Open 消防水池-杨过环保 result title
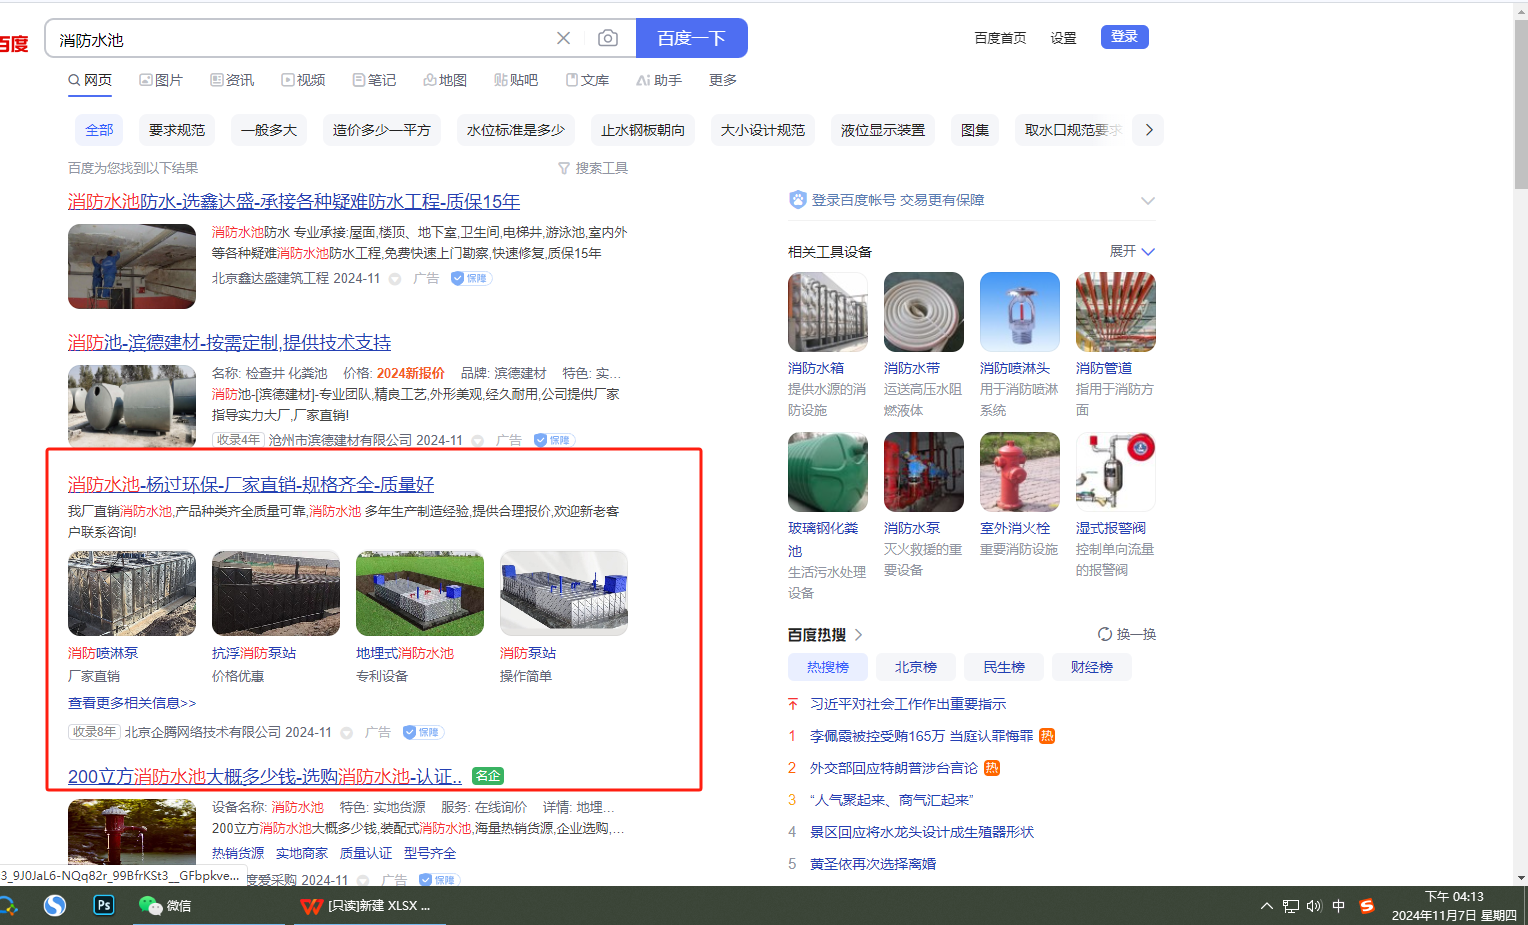This screenshot has width=1528, height=925. tap(251, 485)
